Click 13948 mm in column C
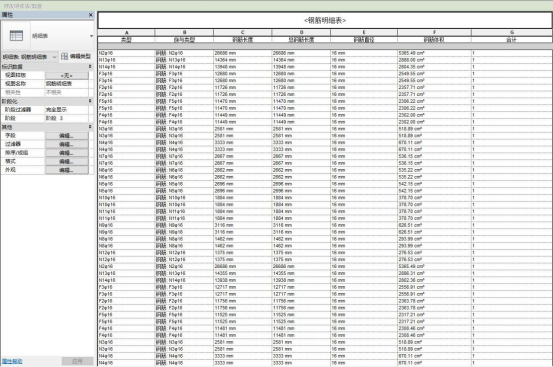This screenshot has width=553, height=367. click(x=243, y=67)
